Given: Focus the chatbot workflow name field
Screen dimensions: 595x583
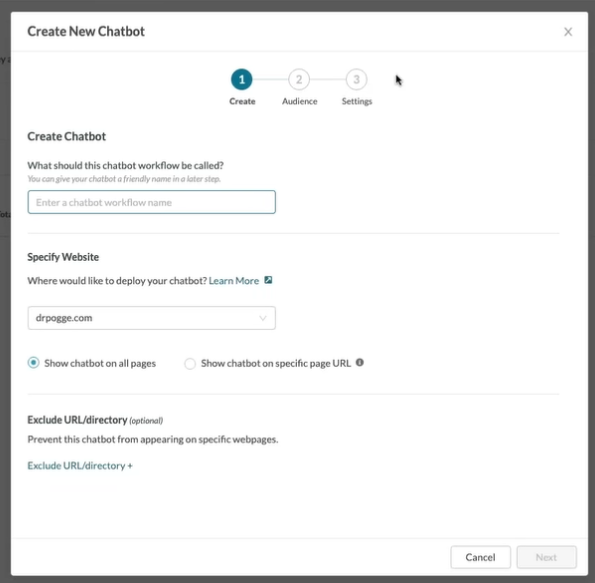Looking at the screenshot, I should point(151,202).
